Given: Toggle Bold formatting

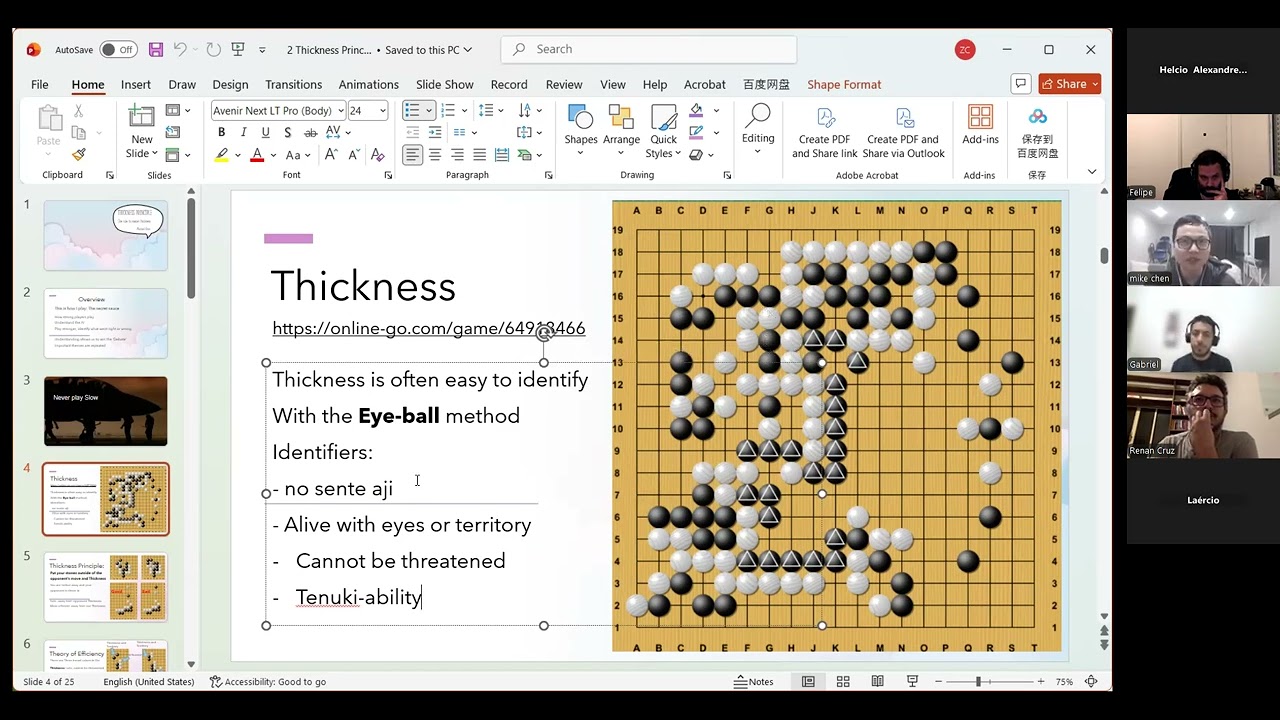Looking at the screenshot, I should [221, 132].
